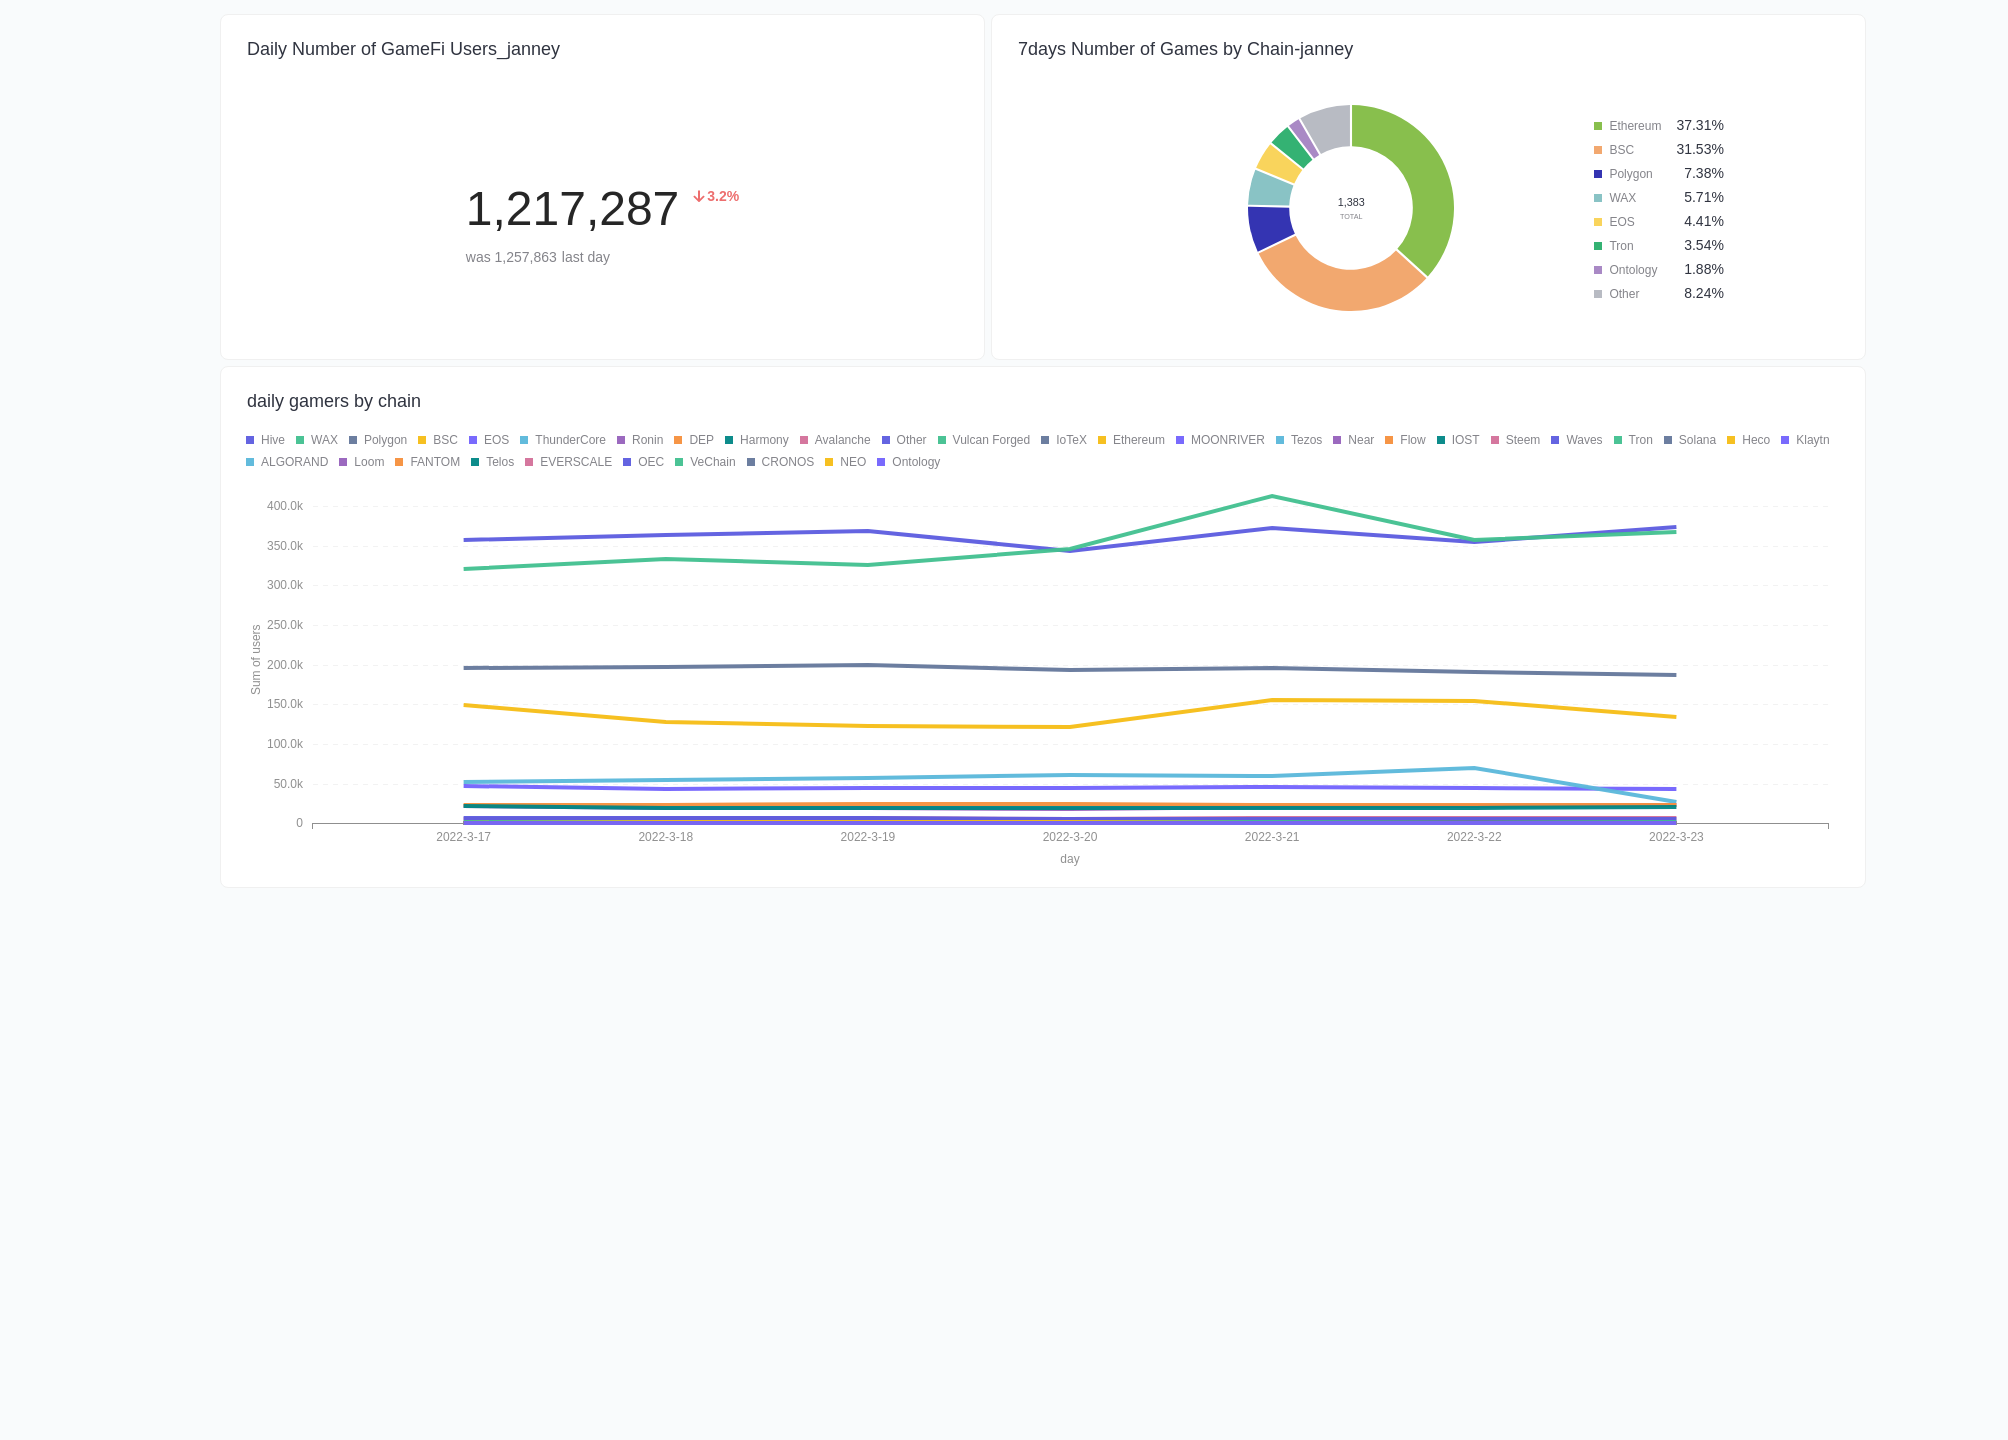2008x1440 pixels.
Task: Click the red 3.2% decrease indicator
Action: (x=714, y=196)
